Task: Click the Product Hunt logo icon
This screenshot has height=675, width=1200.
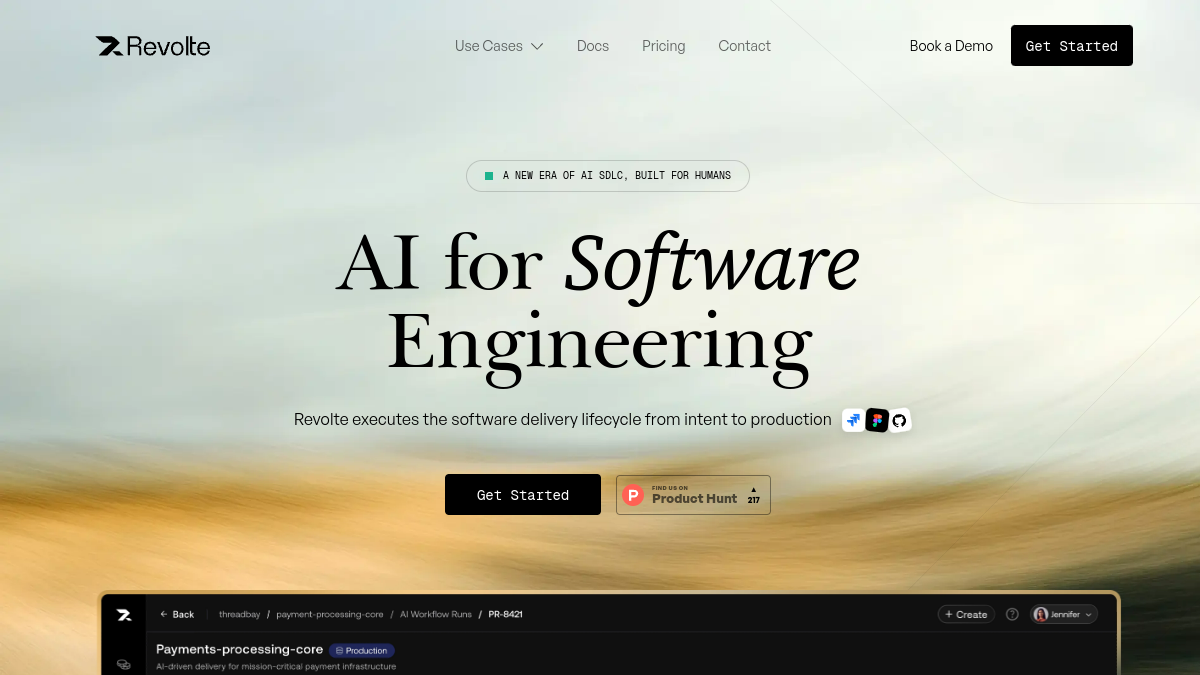Action: pos(633,495)
